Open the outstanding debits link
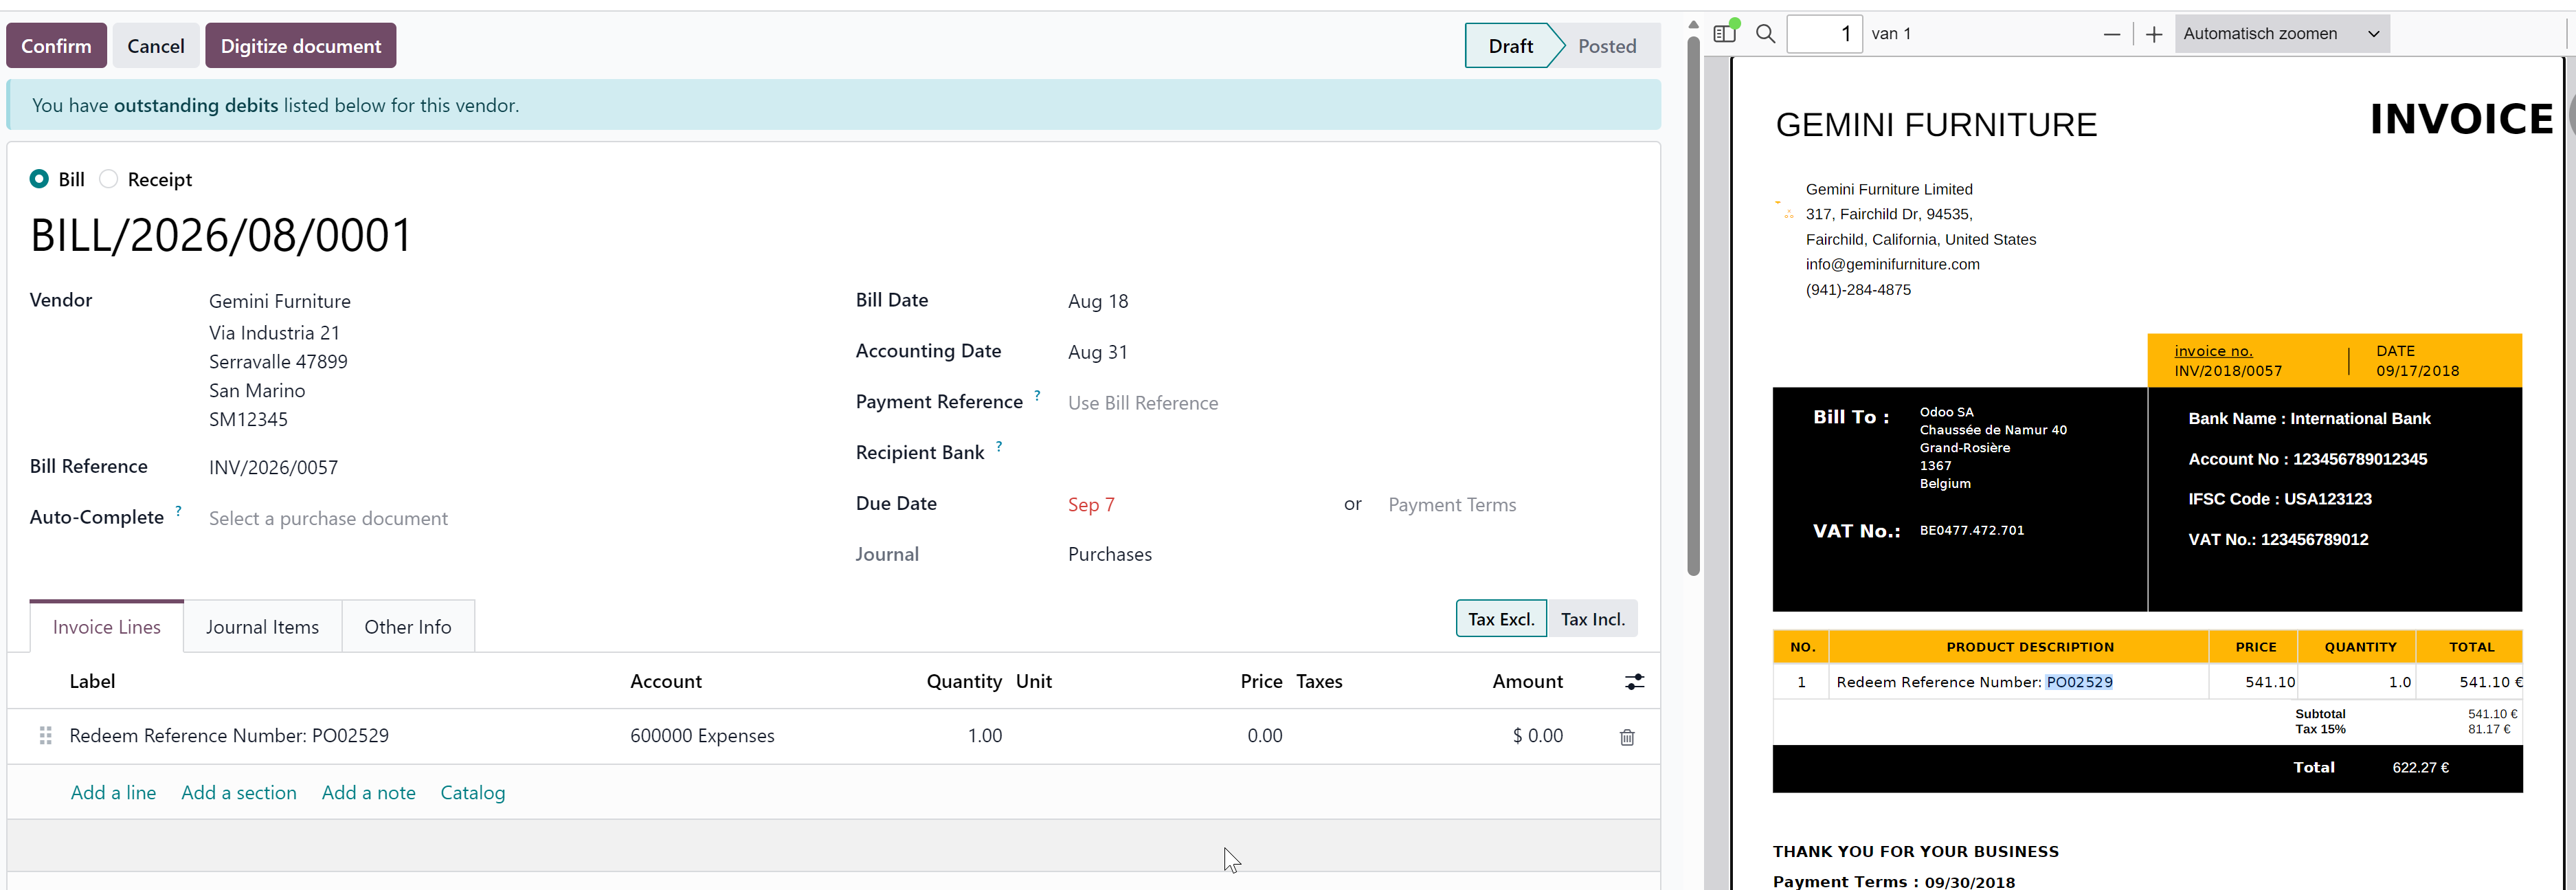 coord(196,105)
